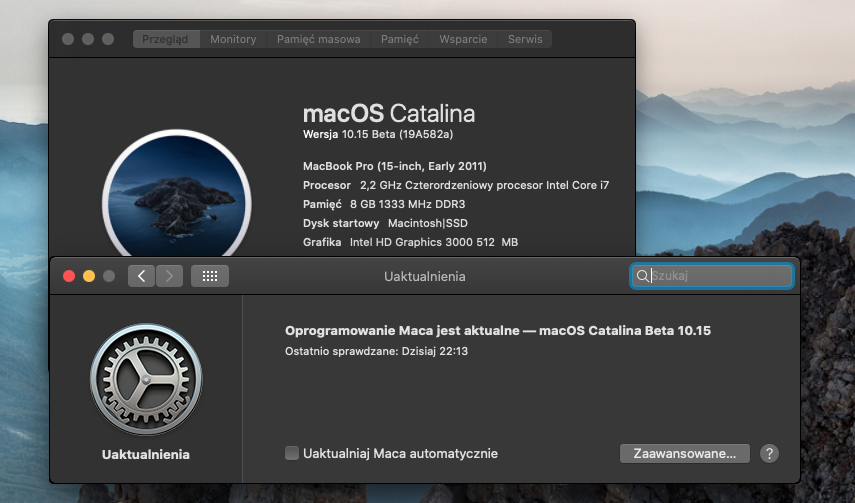Switch to the Monitory tab
This screenshot has width=855, height=503.
pos(233,39)
